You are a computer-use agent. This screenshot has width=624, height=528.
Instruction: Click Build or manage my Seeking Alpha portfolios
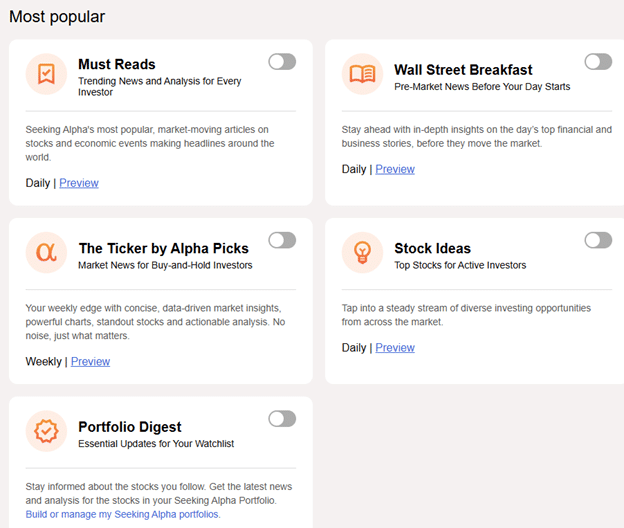tap(122, 514)
